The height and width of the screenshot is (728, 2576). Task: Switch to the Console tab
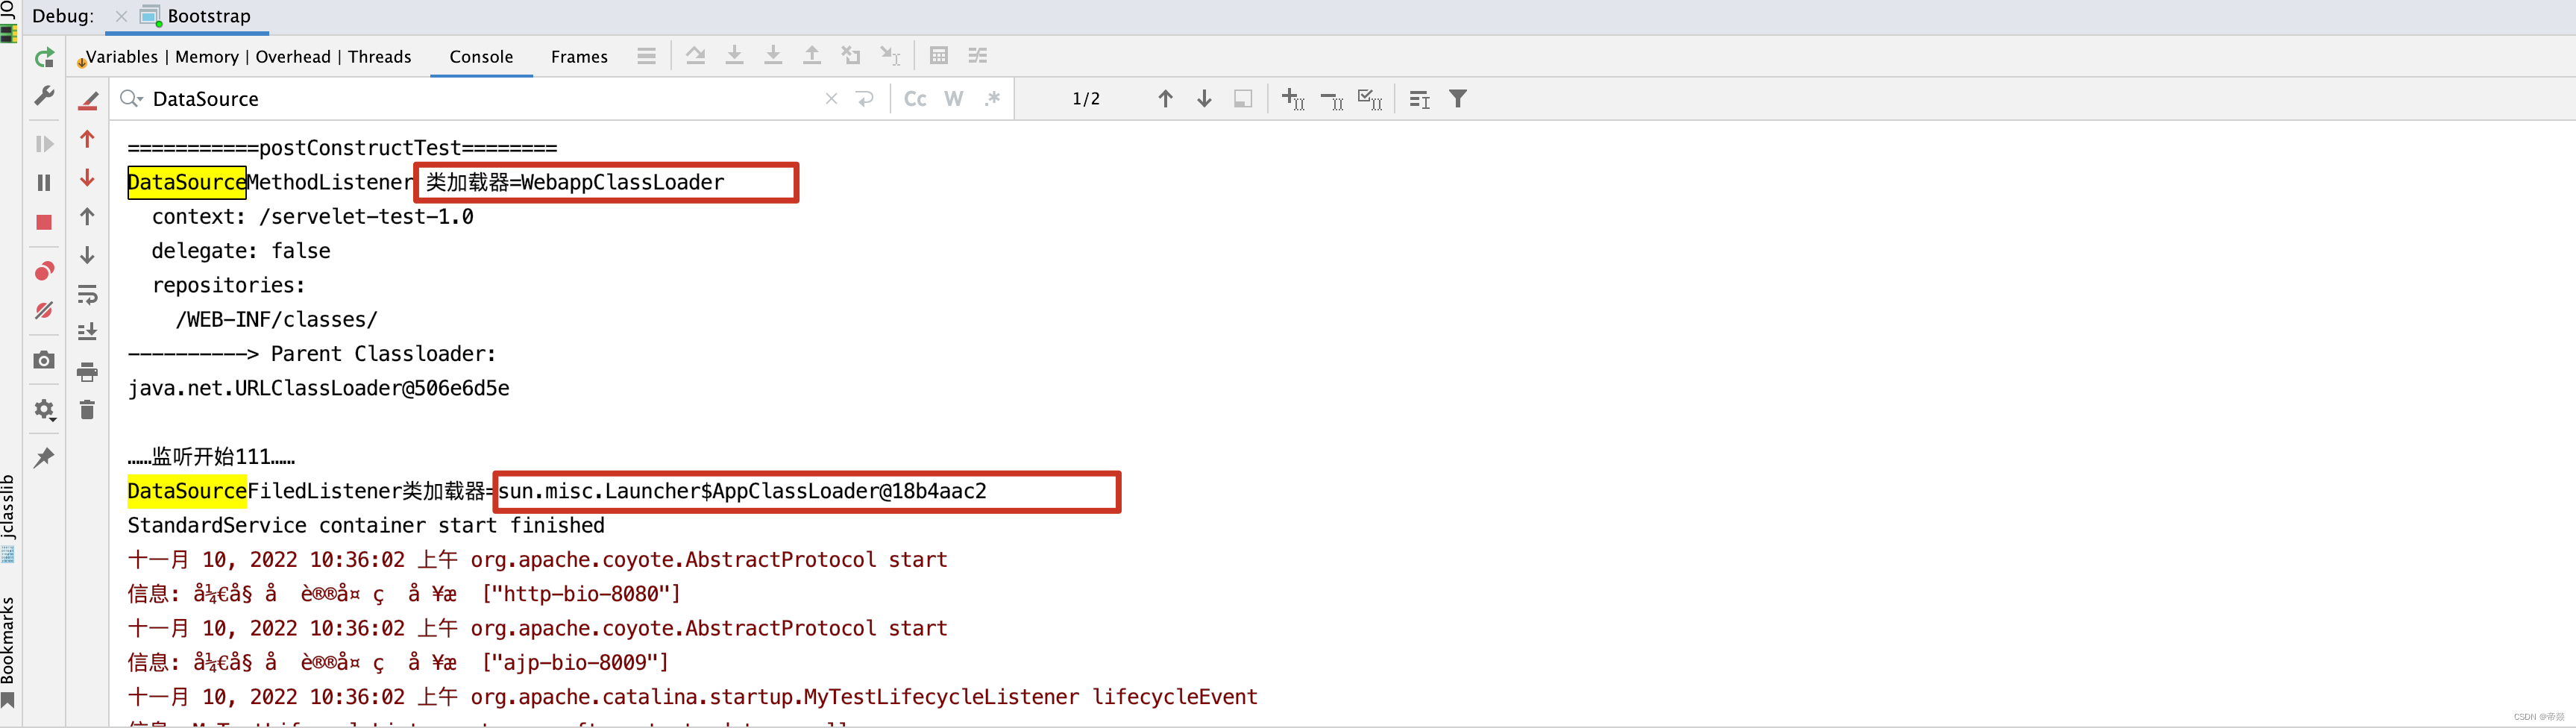point(481,57)
